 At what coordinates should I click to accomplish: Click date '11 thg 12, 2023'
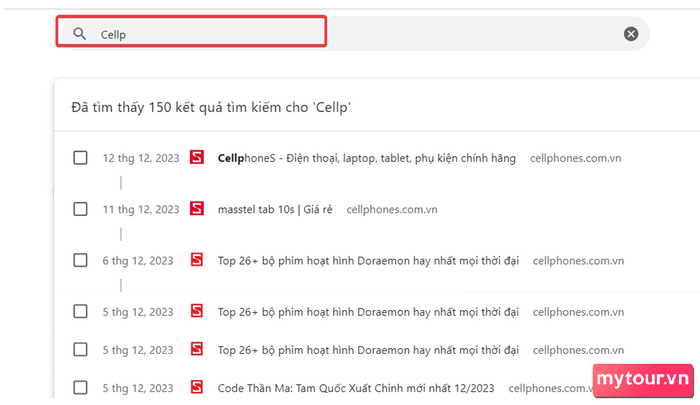(x=141, y=209)
